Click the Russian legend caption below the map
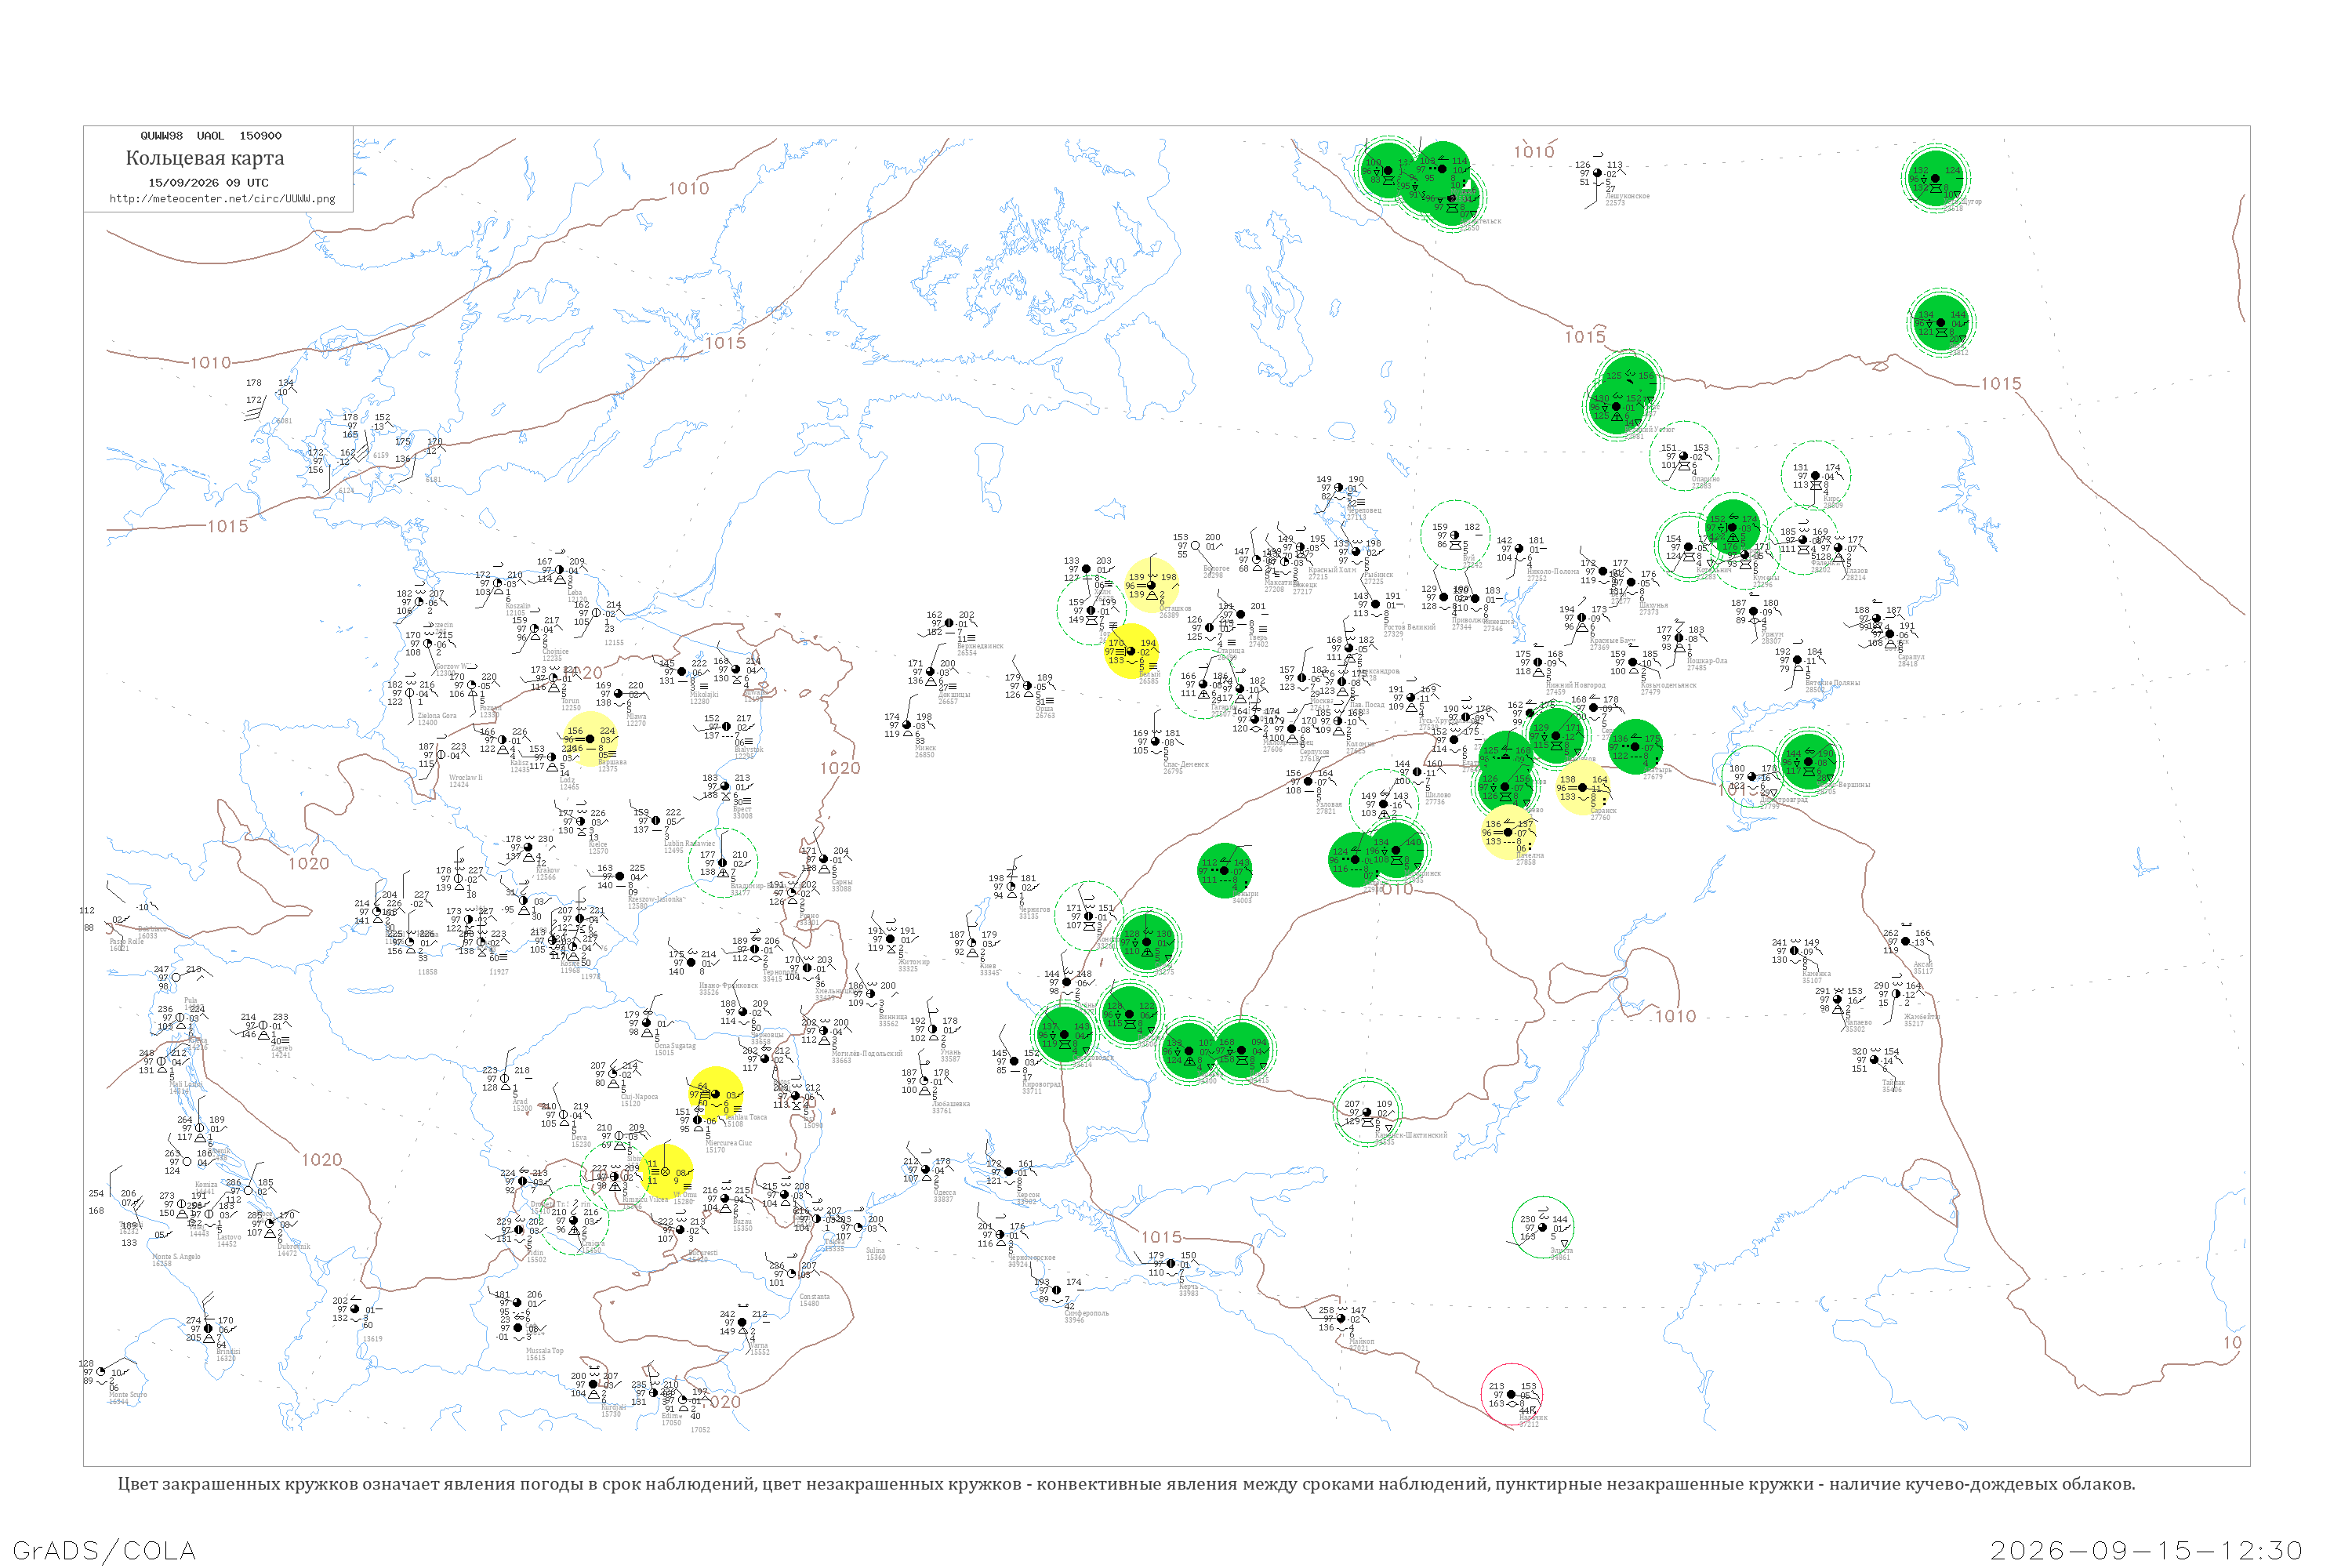This screenshot has height=1568, width=2352. click(1126, 1484)
